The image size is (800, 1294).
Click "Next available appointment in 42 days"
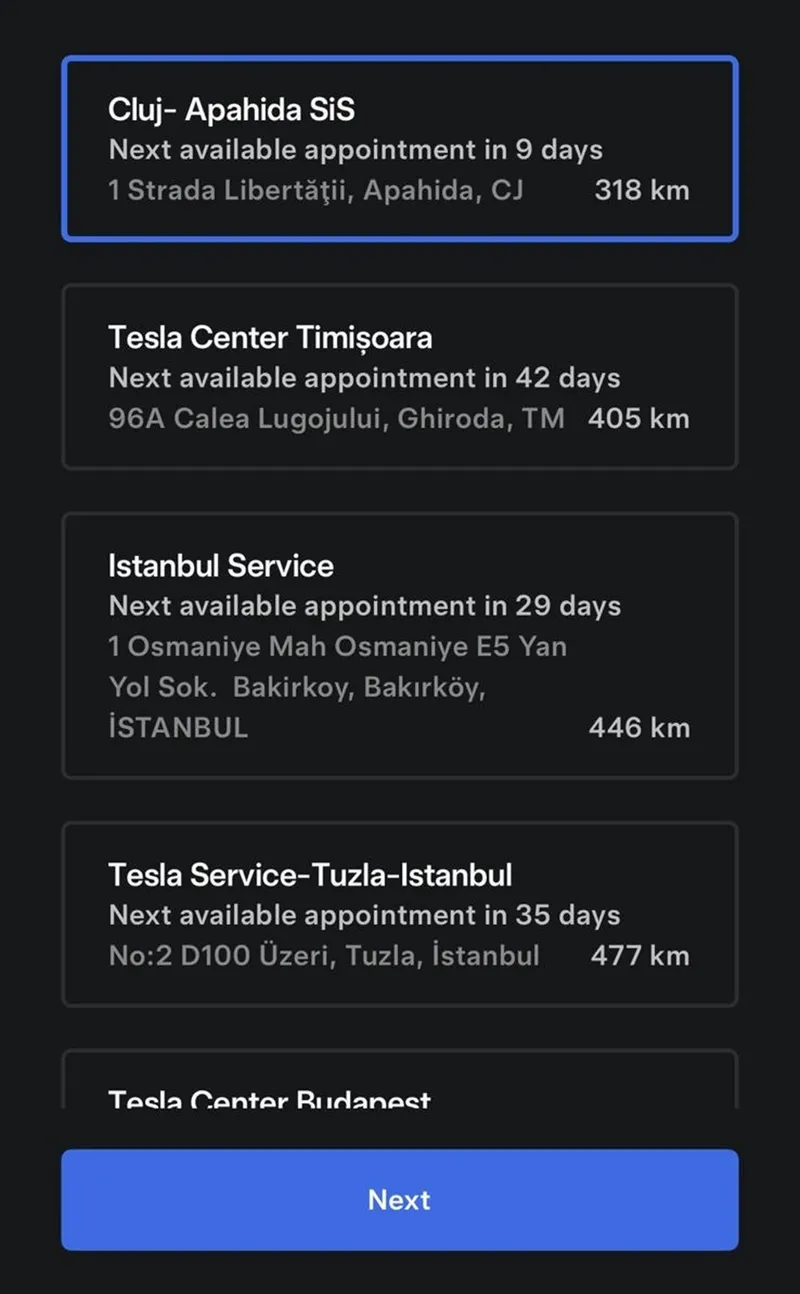click(364, 378)
